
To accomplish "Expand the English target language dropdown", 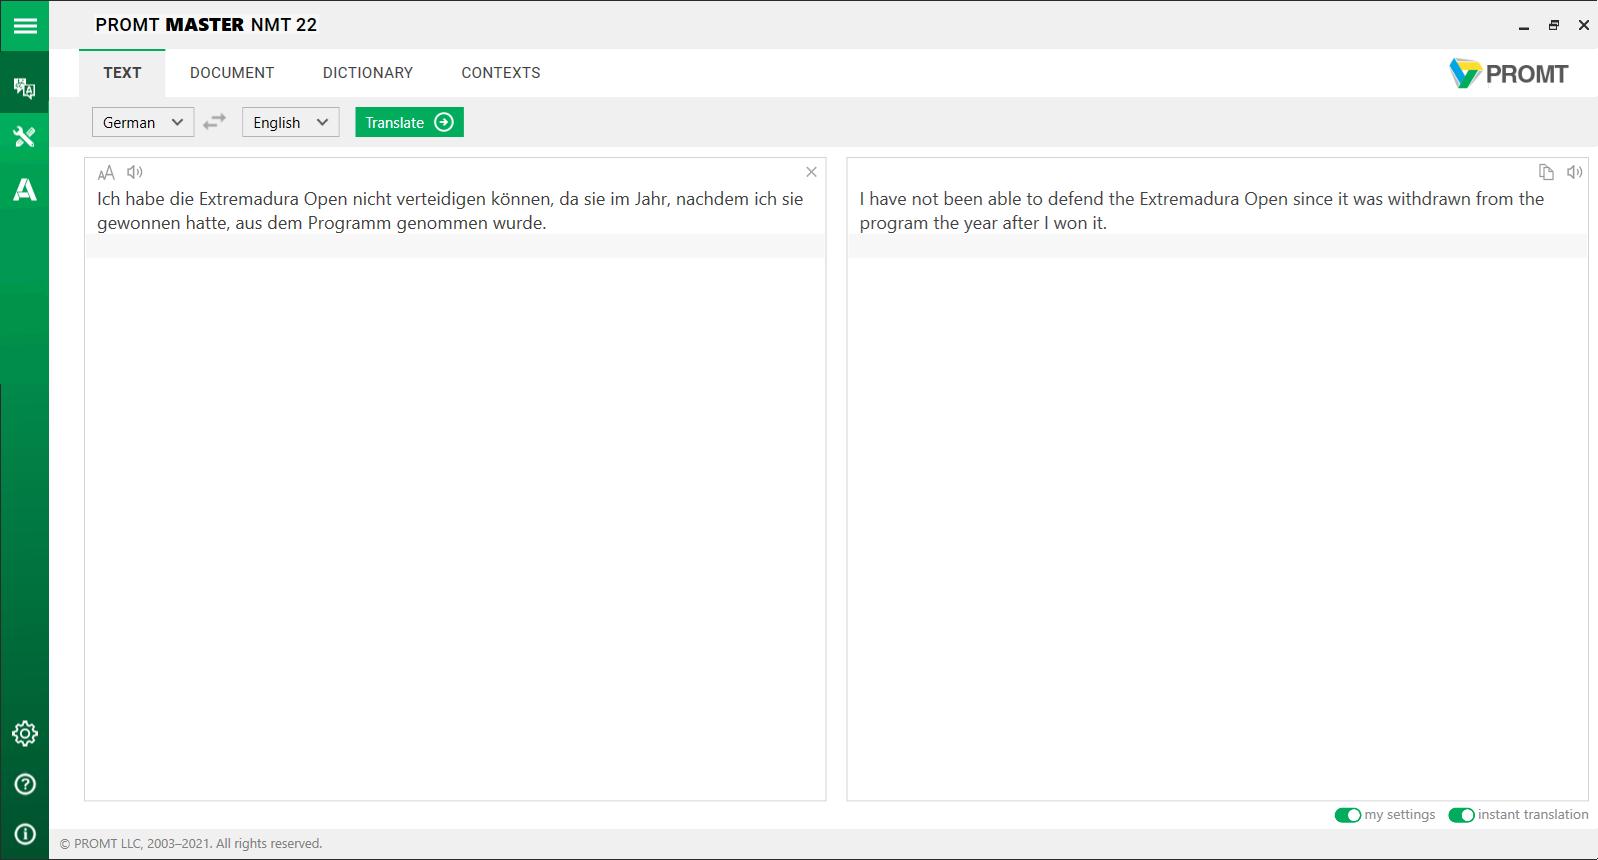I will click(x=290, y=122).
